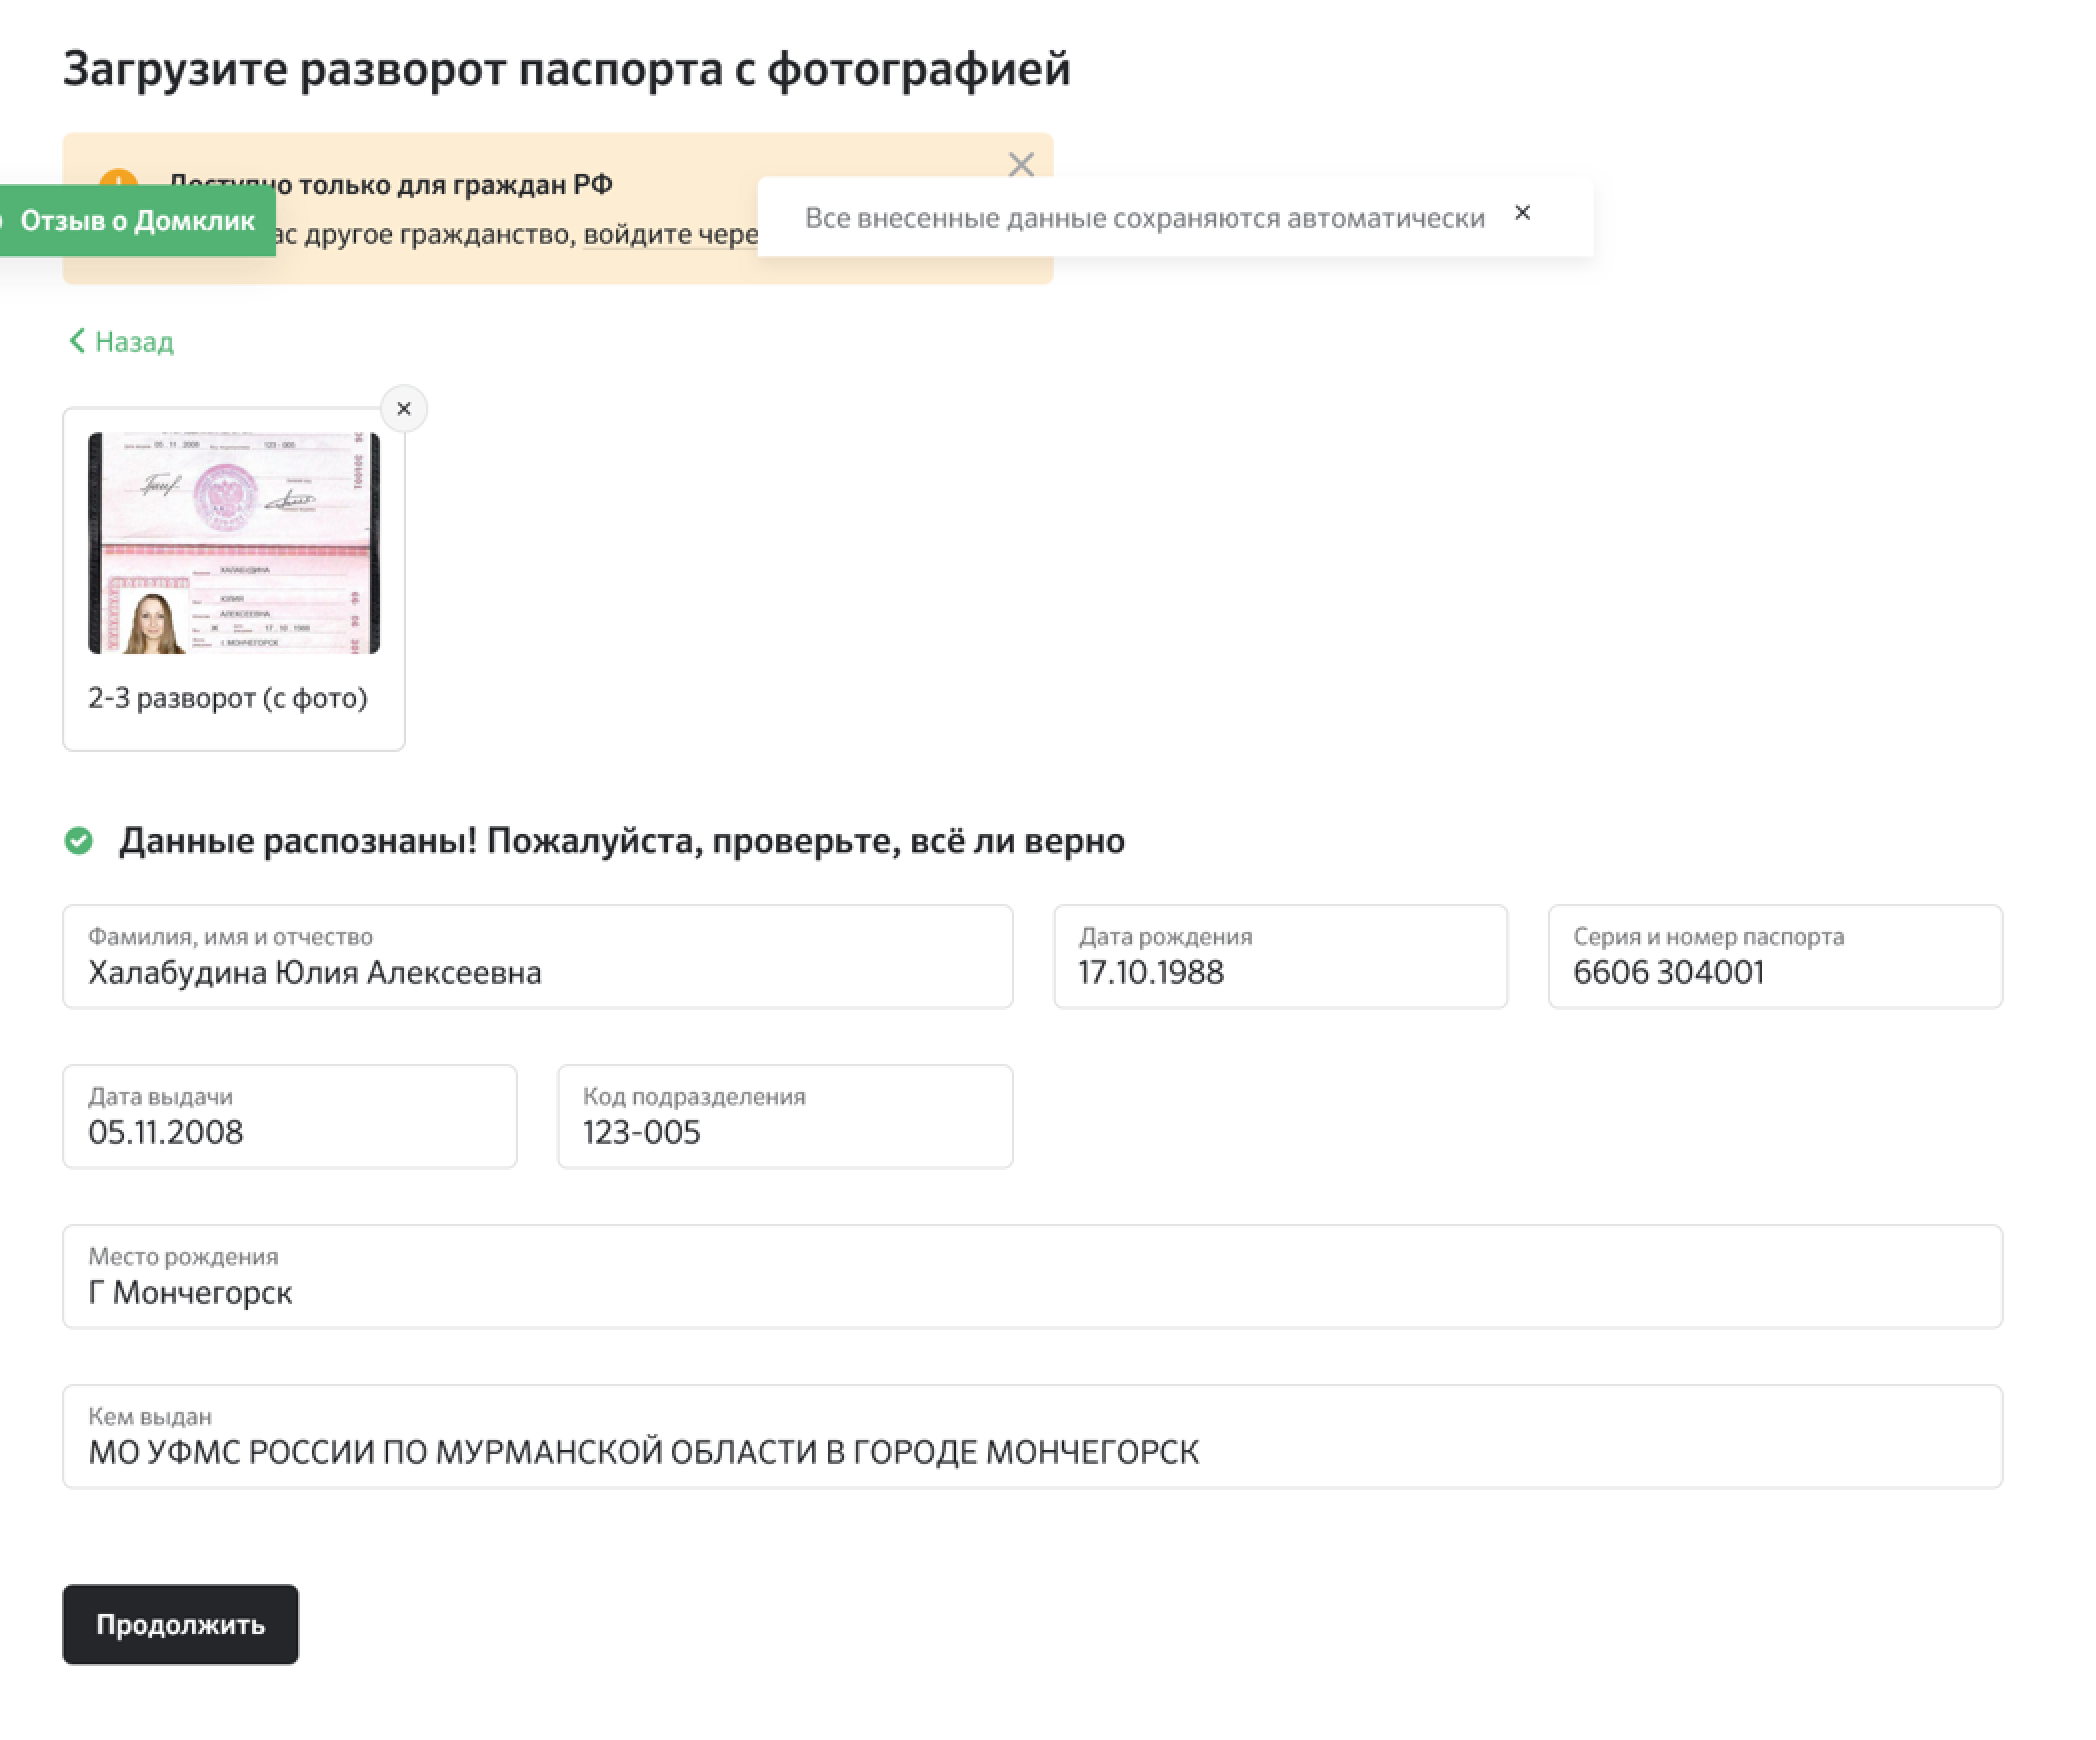Select the Дата выдачи input

coord(289,1132)
